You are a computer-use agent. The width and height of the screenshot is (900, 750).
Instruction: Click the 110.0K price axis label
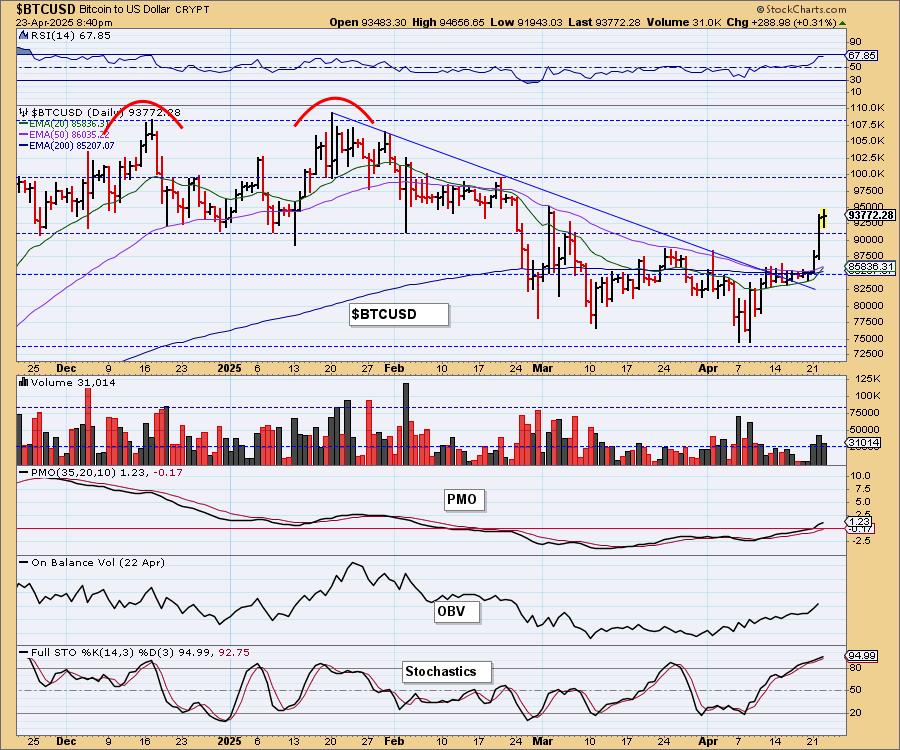tap(868, 108)
